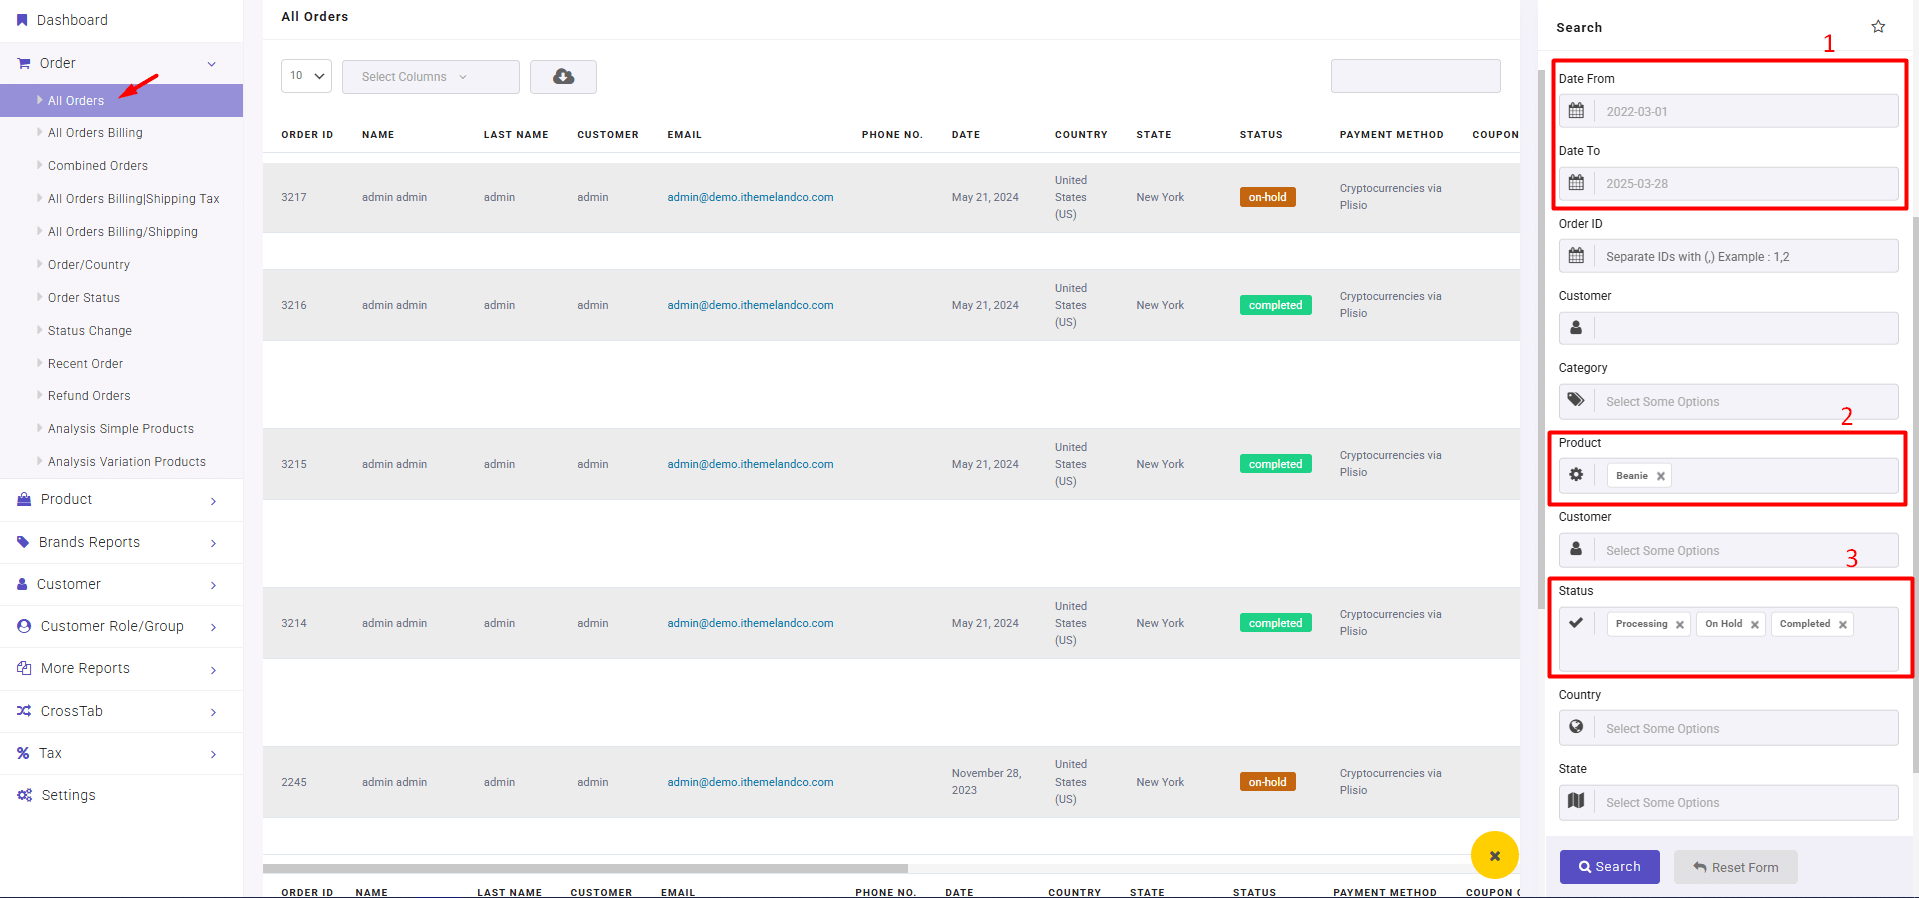Click the Search panel vertical scrollbar
This screenshot has width=1919, height=898.
(x=1541, y=340)
